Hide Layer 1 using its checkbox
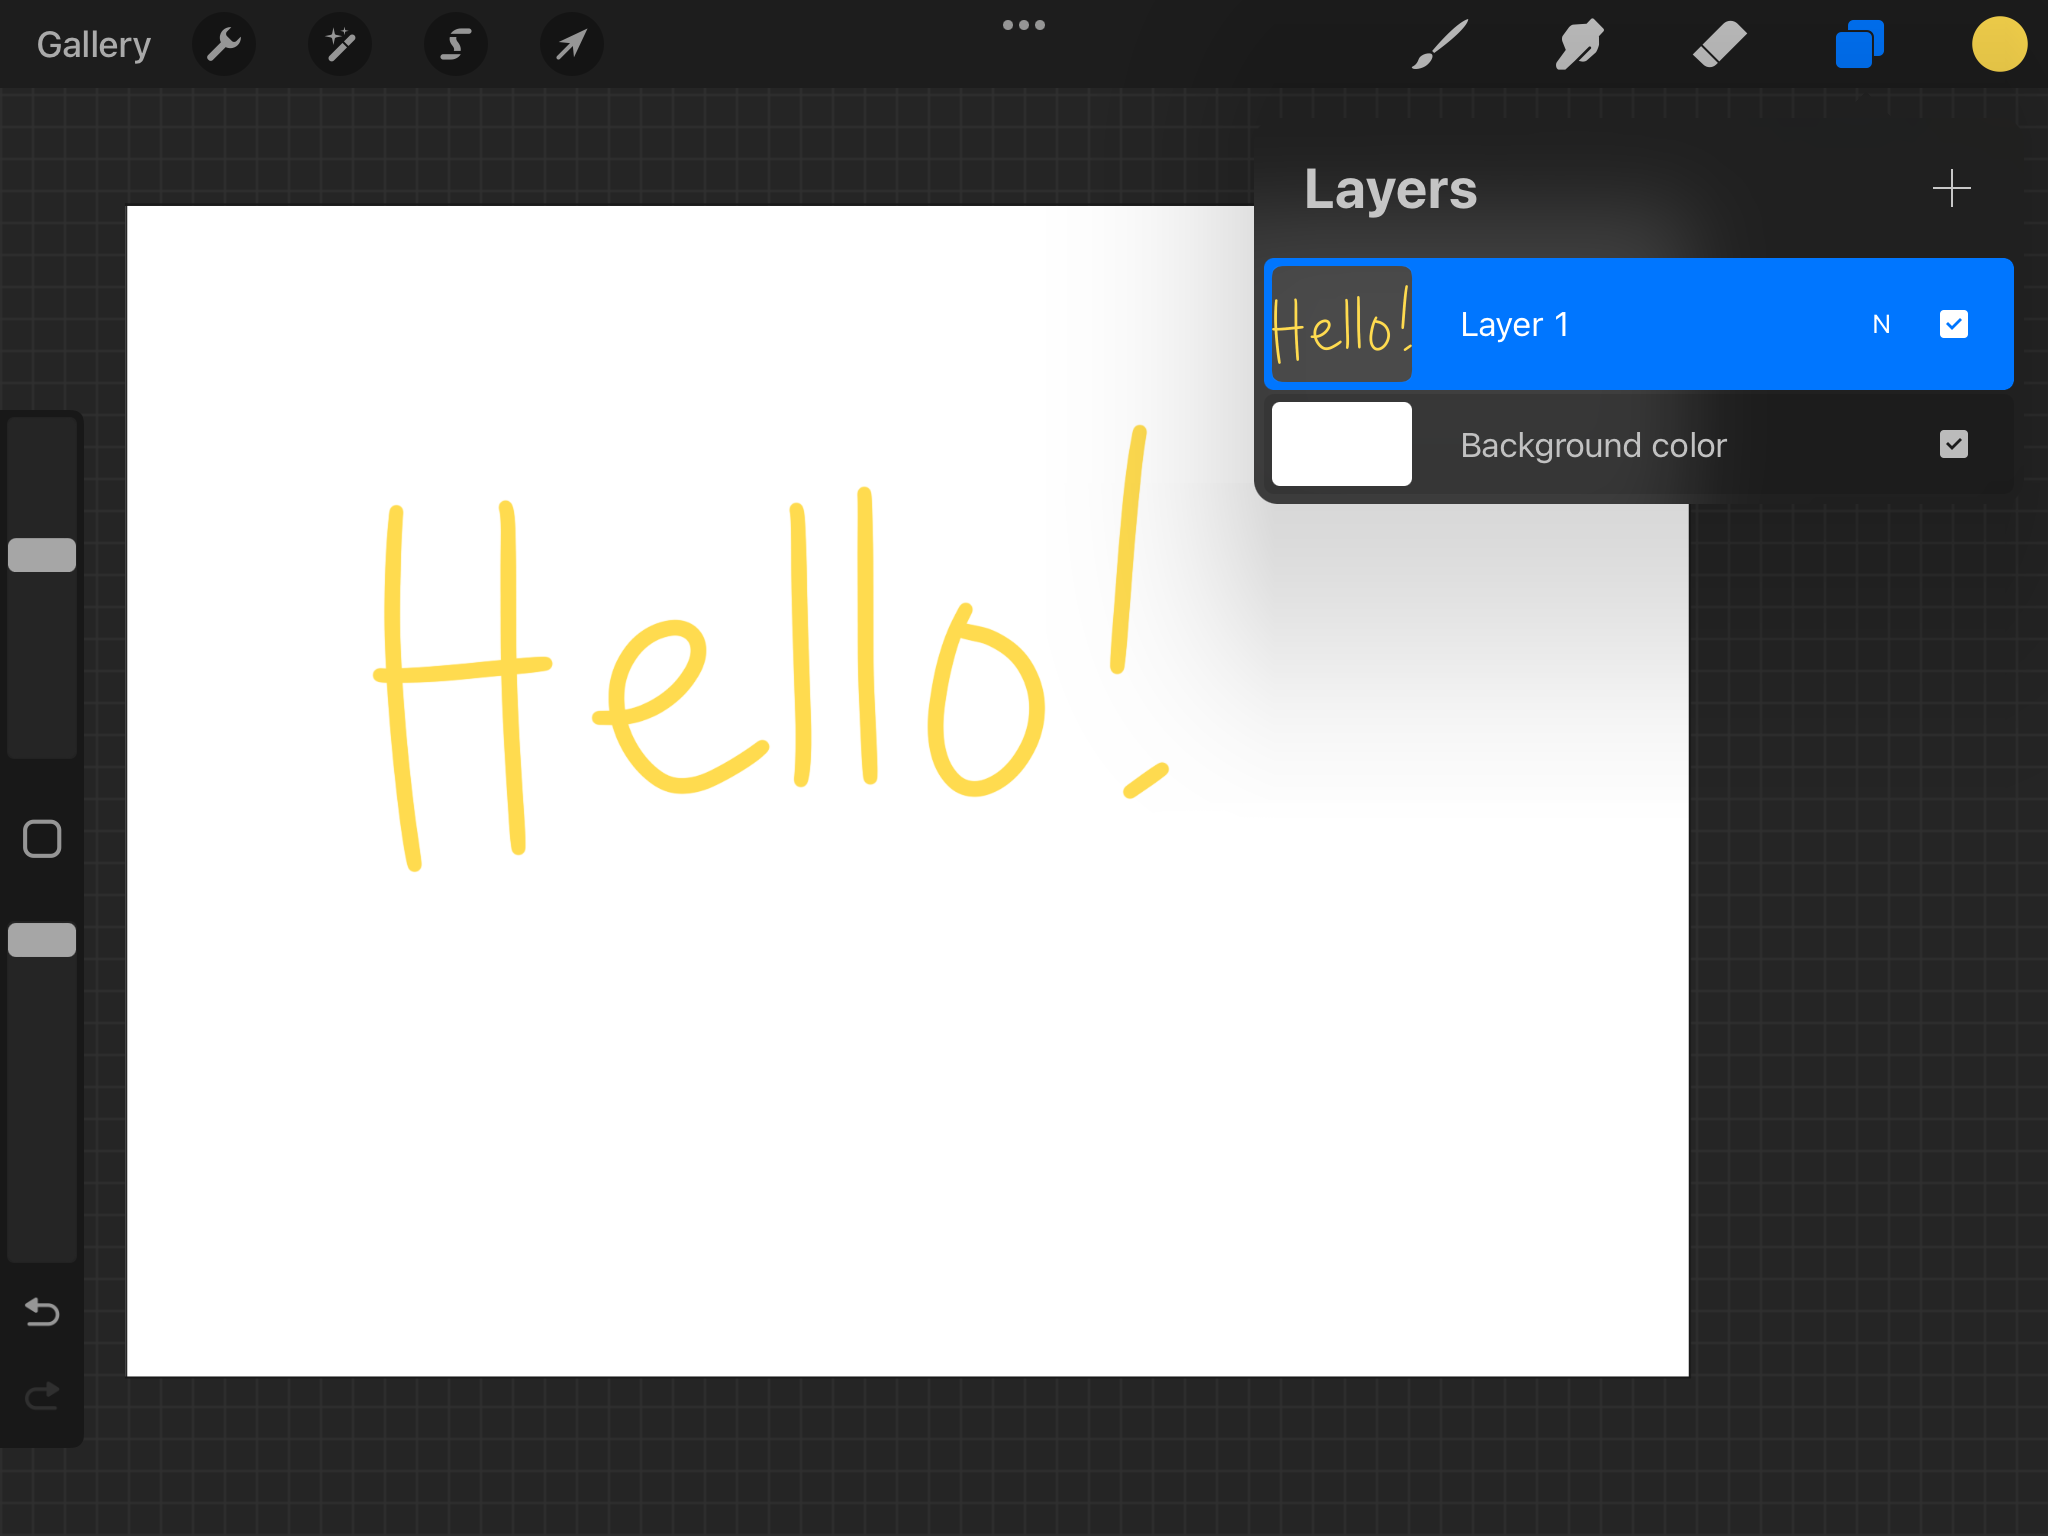 [x=1953, y=324]
